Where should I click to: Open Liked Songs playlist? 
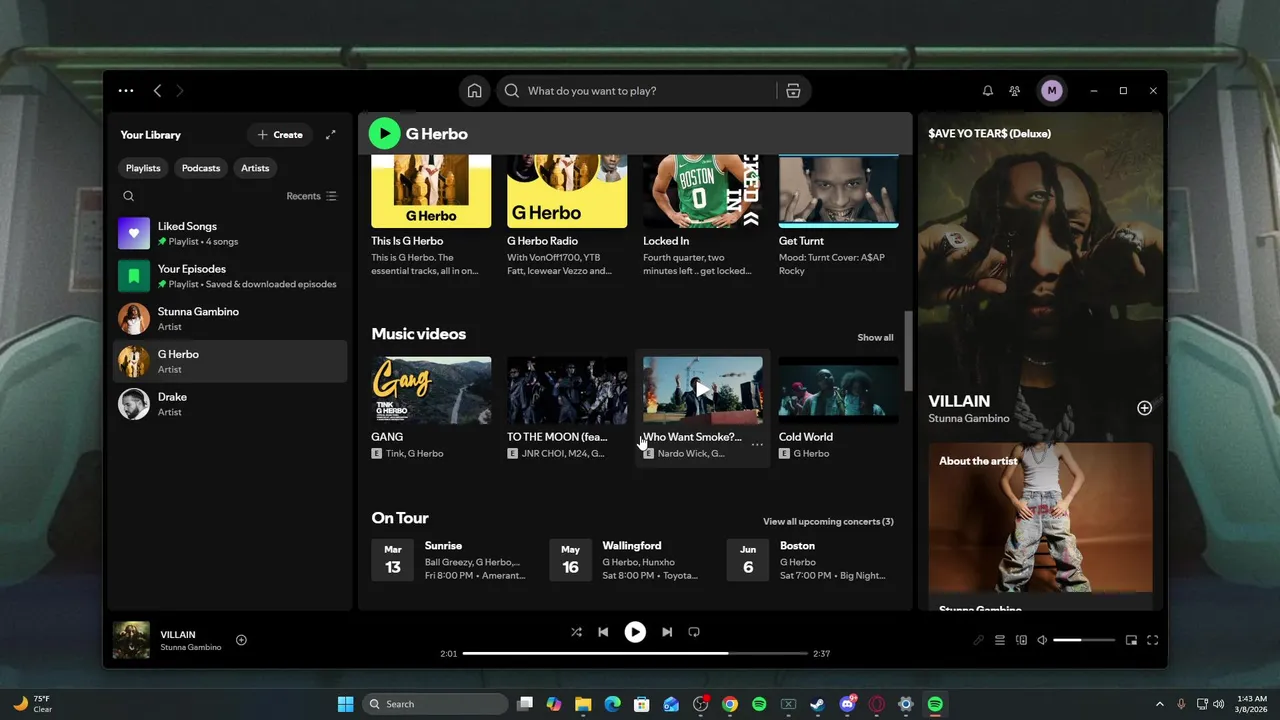[230, 234]
